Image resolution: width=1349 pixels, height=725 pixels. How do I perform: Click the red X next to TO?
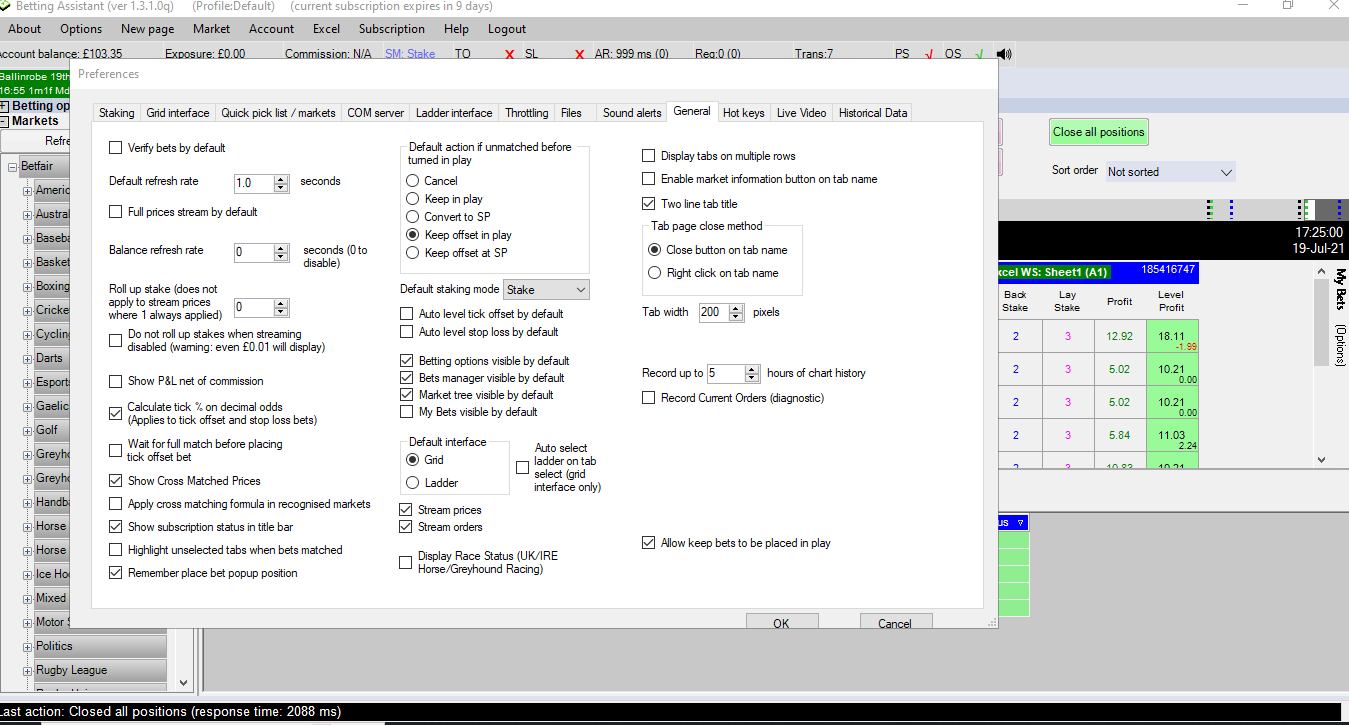pyautogui.click(x=510, y=54)
